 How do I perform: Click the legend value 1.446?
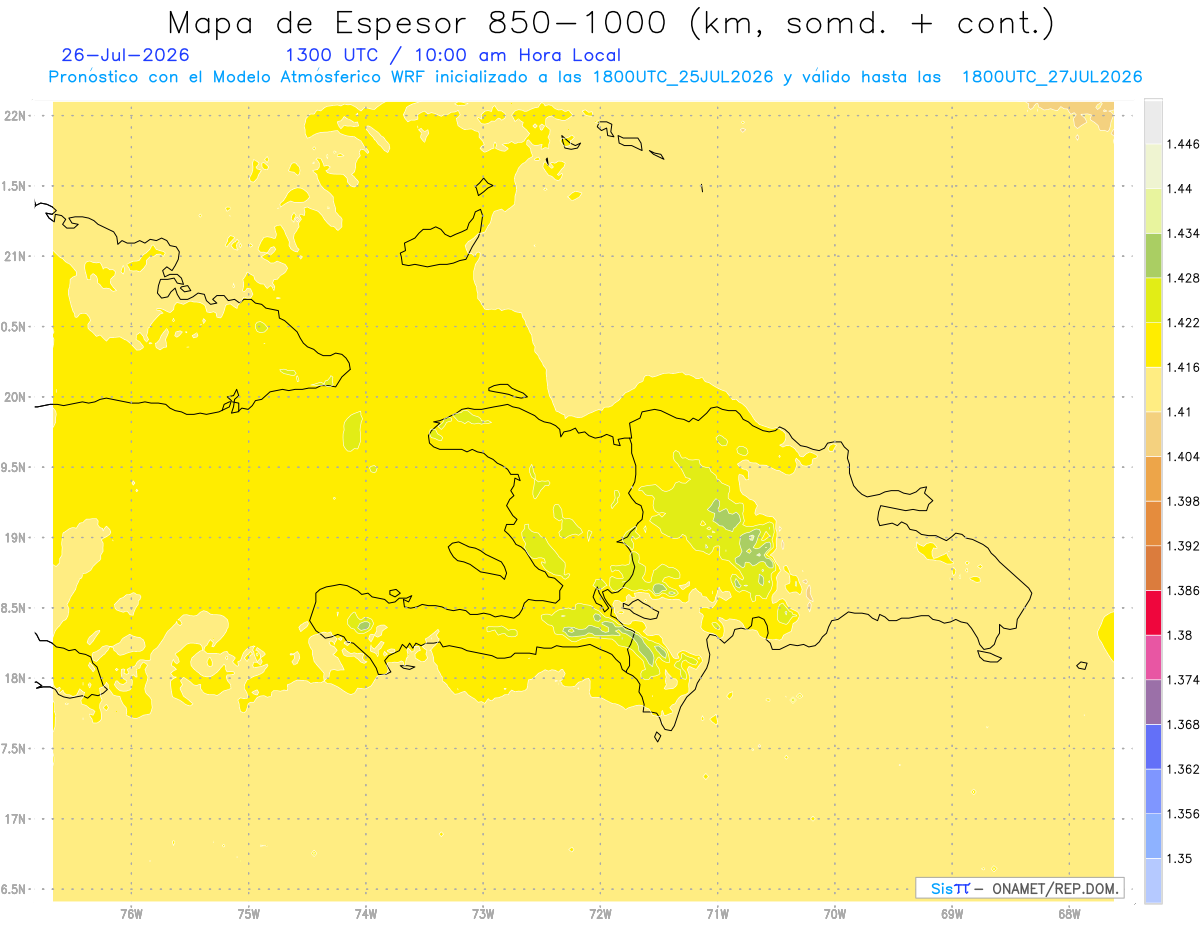(x=1183, y=144)
